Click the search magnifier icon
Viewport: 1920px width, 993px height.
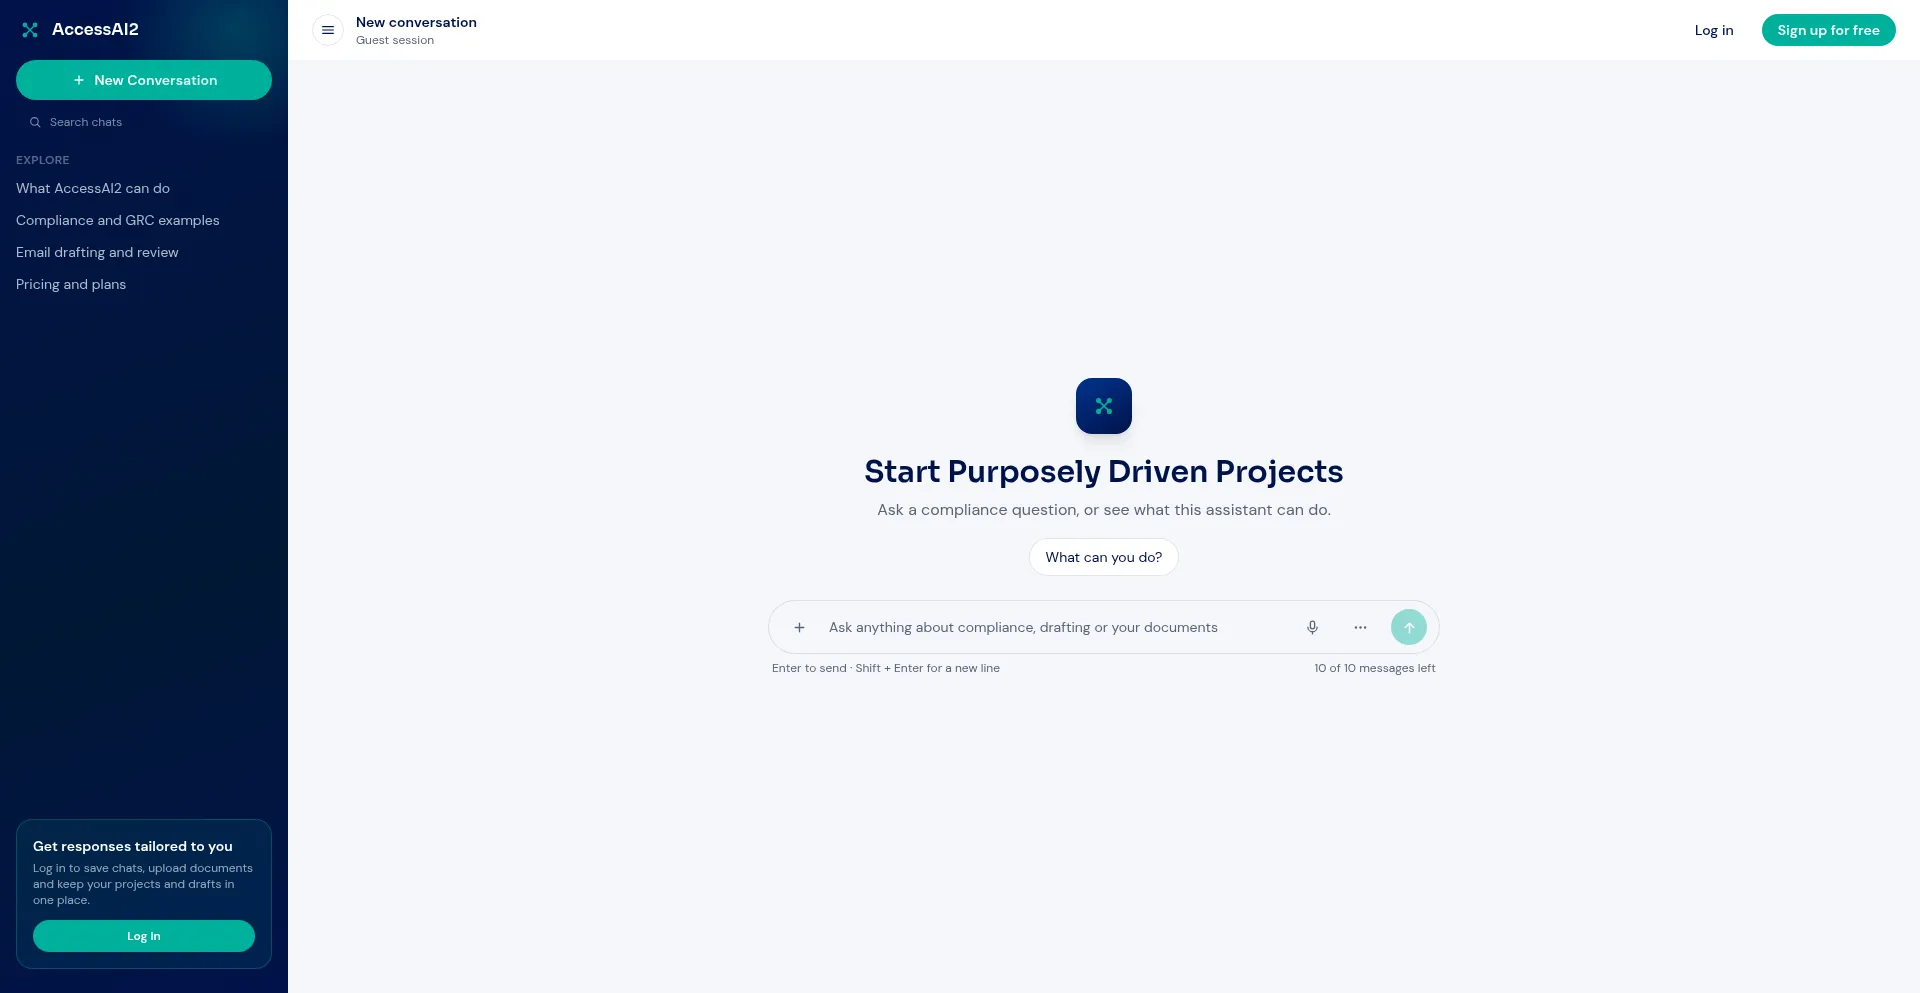[35, 122]
